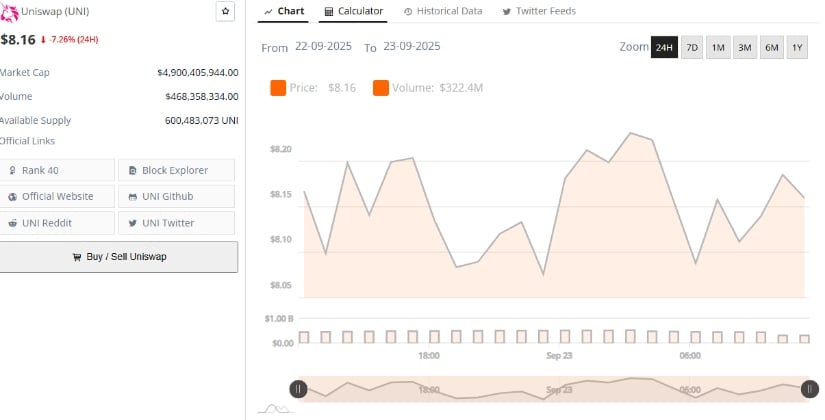
Task: Open the UNI Github link
Action: (x=176, y=197)
